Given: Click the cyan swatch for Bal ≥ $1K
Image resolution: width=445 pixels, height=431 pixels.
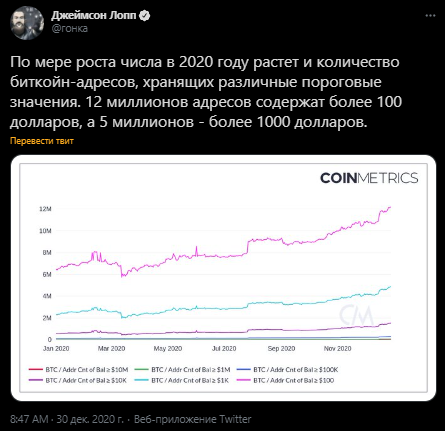Looking at the screenshot, I should coord(141,380).
